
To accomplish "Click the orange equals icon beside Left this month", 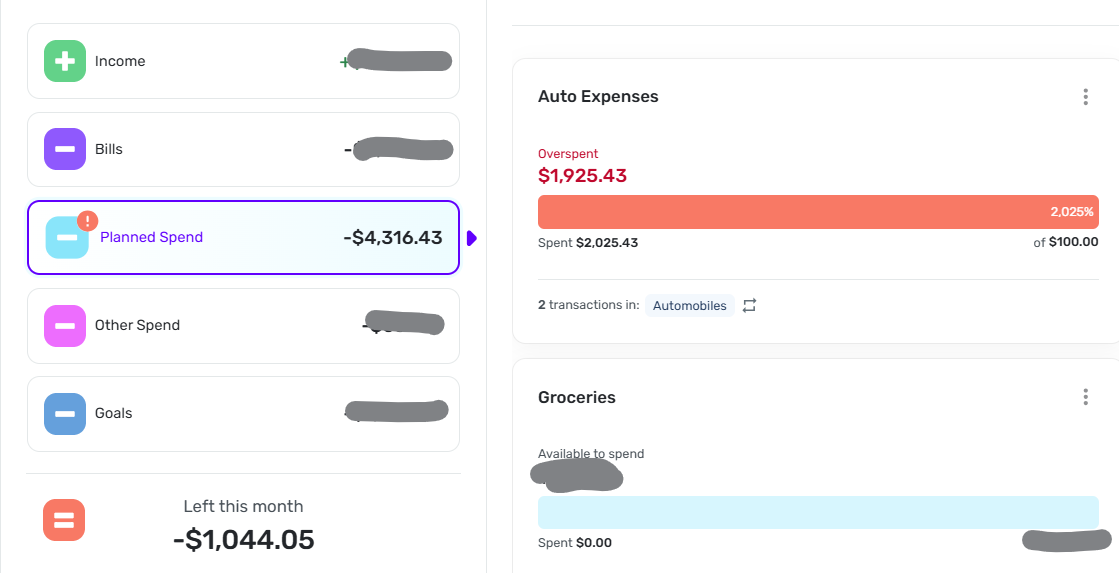I will pyautogui.click(x=64, y=520).
